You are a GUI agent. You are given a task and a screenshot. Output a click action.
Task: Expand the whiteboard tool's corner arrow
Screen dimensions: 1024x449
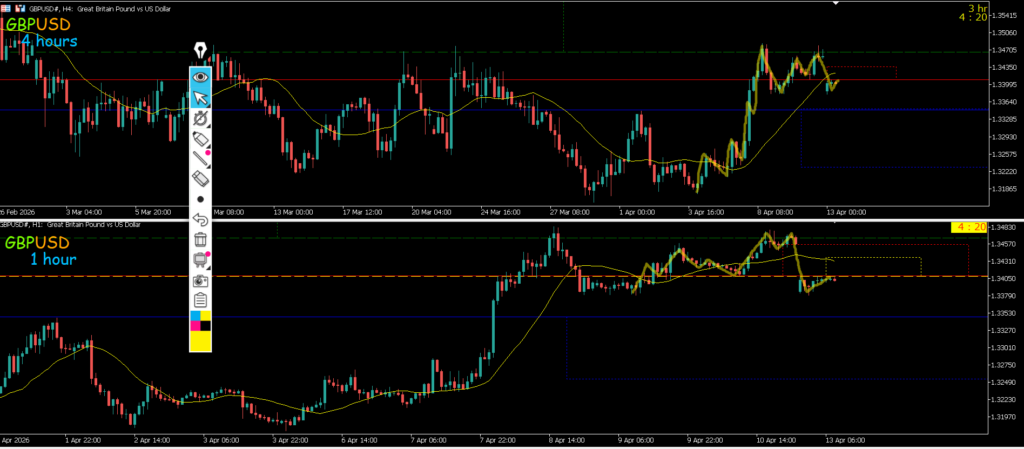(208, 267)
